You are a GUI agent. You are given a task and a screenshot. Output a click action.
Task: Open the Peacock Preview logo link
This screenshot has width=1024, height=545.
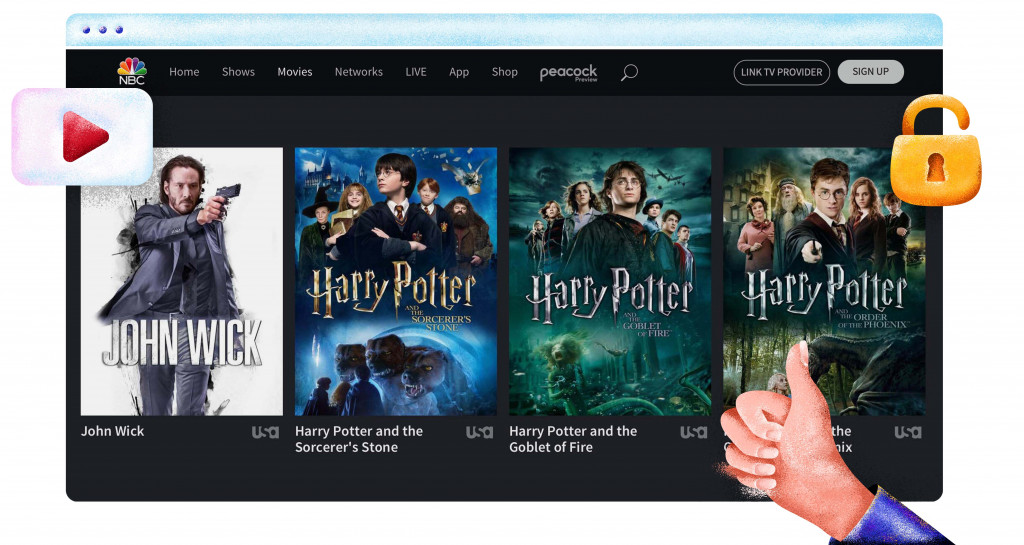569,72
